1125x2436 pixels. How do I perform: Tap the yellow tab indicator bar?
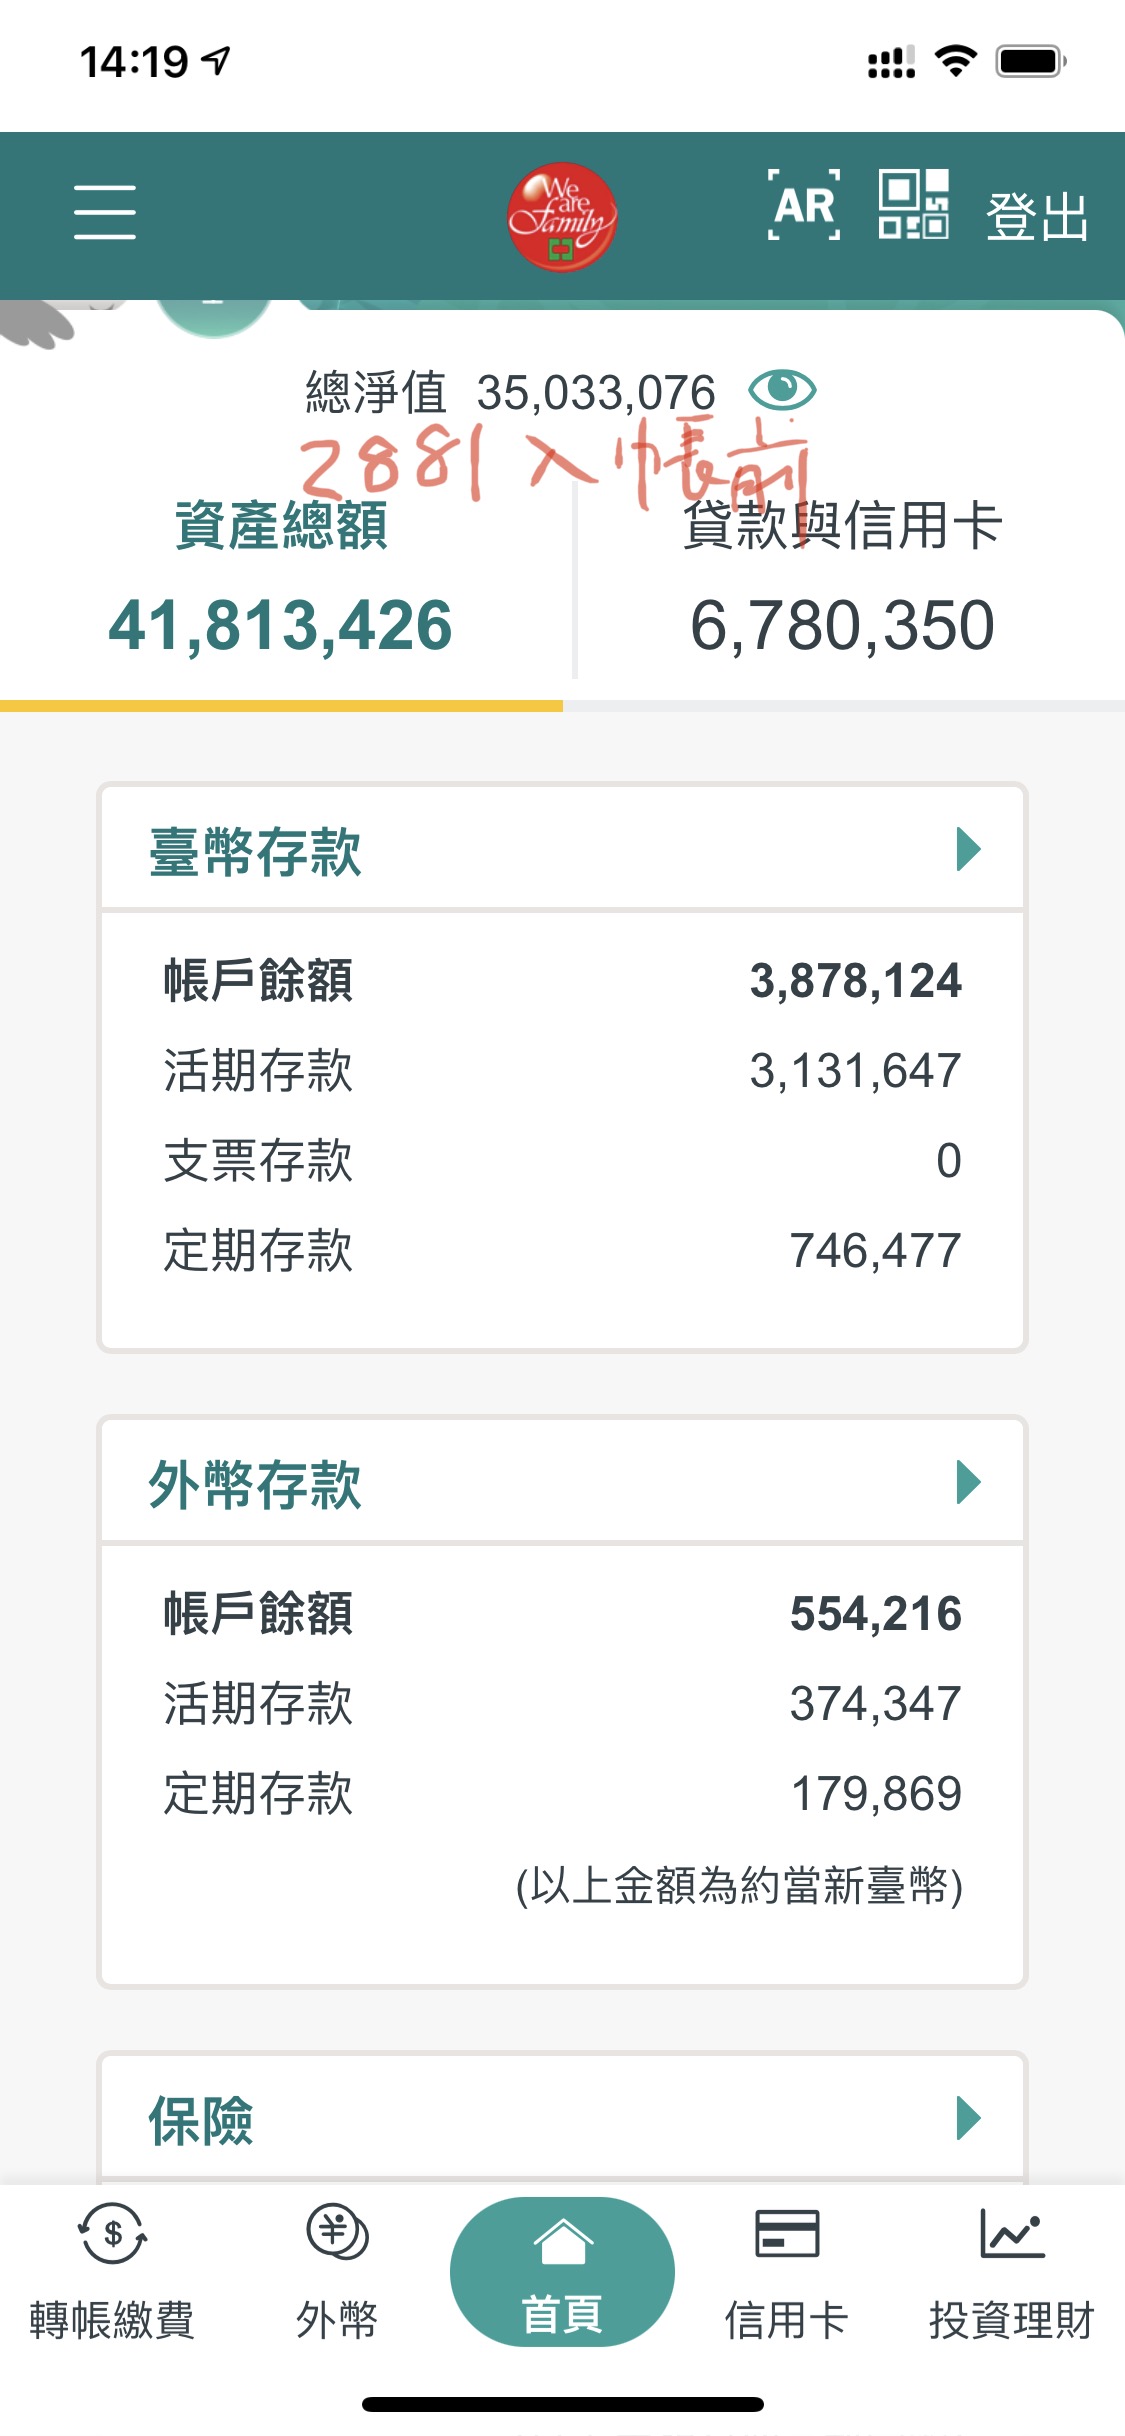(281, 706)
